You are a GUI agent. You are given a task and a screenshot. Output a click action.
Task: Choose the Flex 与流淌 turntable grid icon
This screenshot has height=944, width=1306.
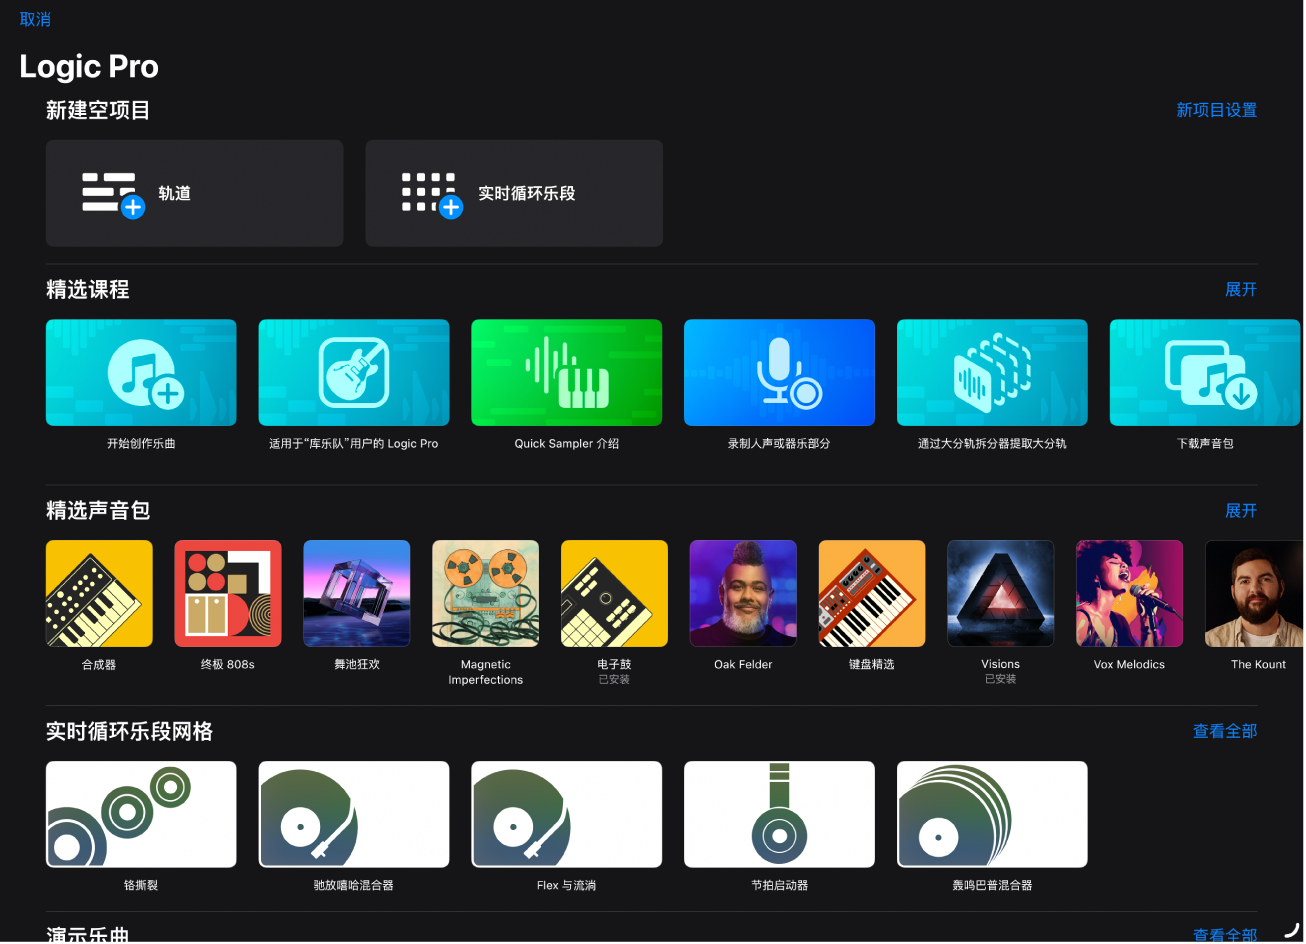pyautogui.click(x=567, y=814)
